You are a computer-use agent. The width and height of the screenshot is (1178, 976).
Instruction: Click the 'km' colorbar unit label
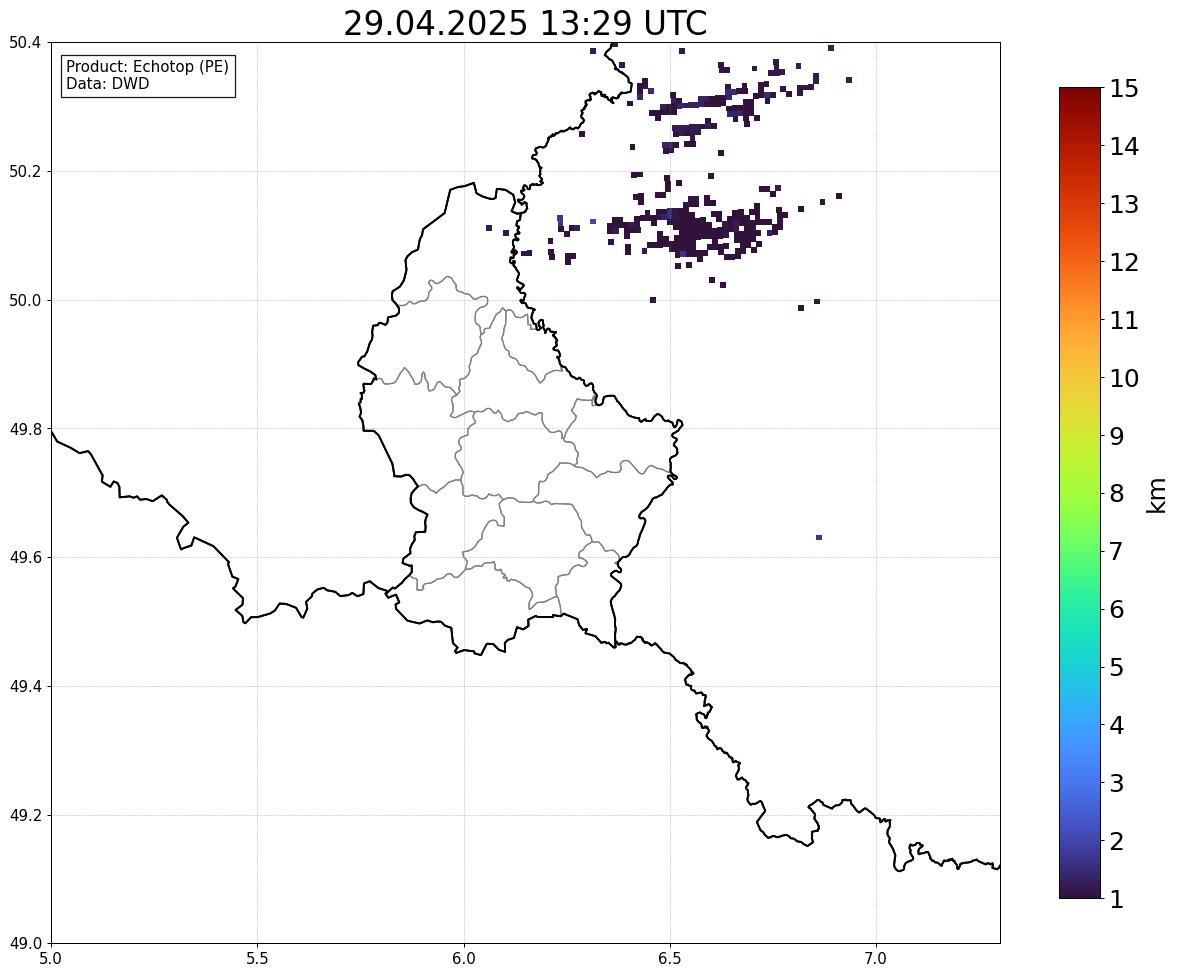pyautogui.click(x=1157, y=496)
